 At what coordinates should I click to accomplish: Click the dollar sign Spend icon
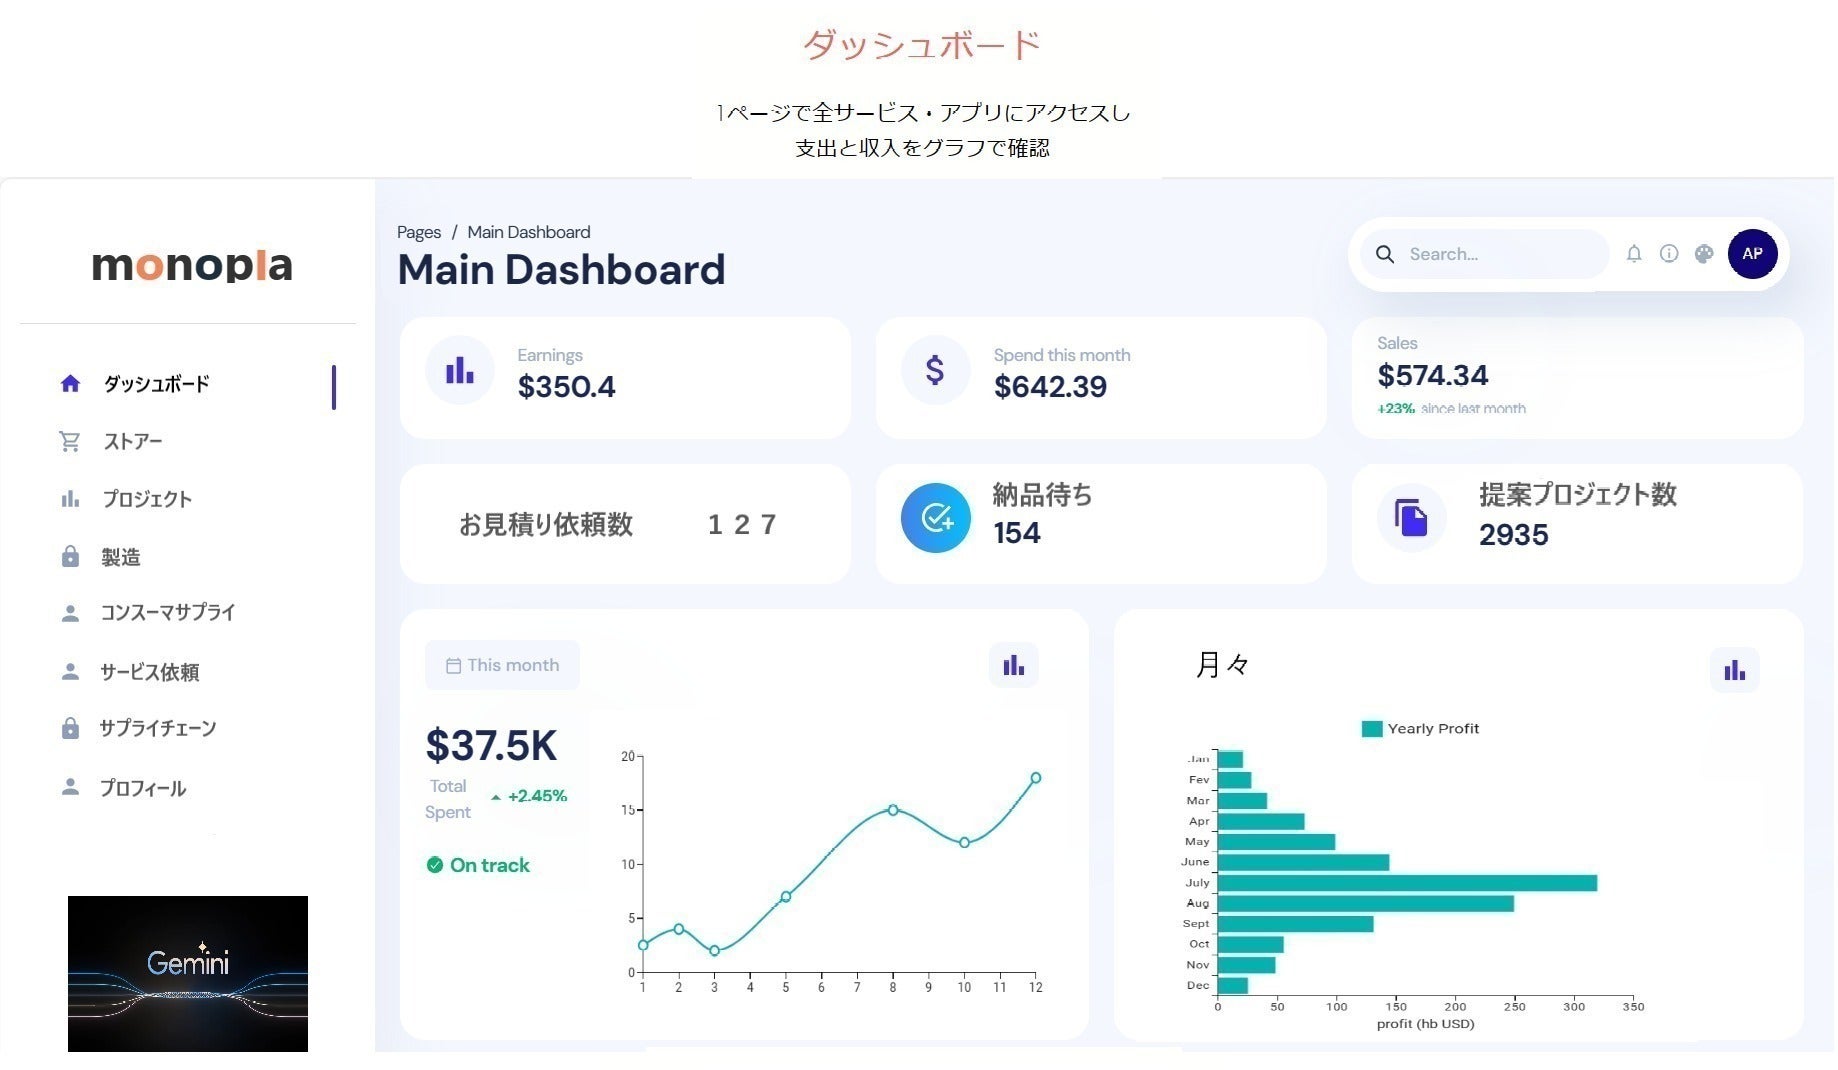(935, 371)
